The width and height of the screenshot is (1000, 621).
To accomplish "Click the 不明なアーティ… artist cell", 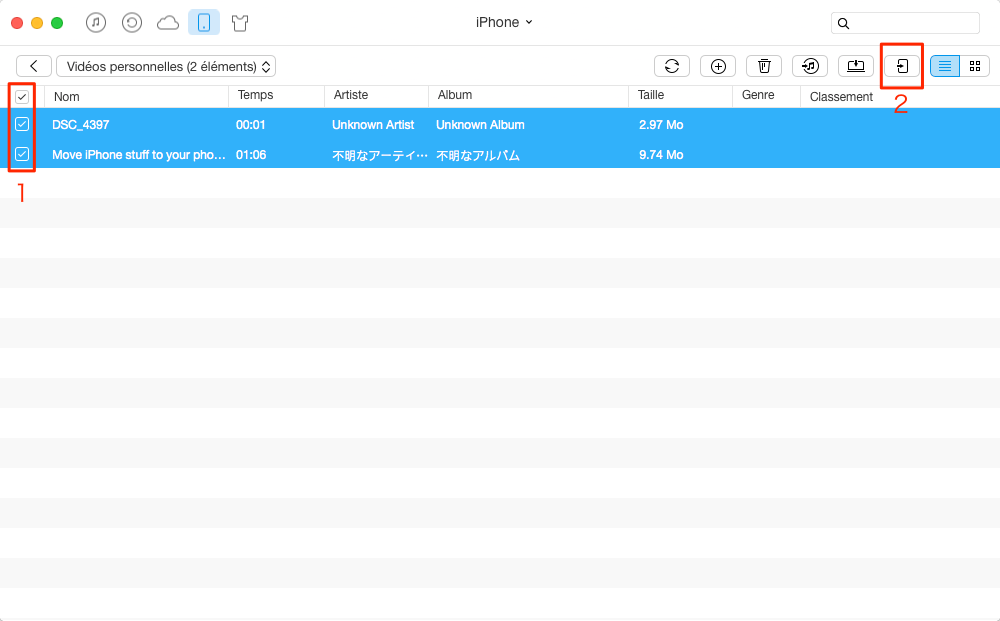I will click(379, 156).
